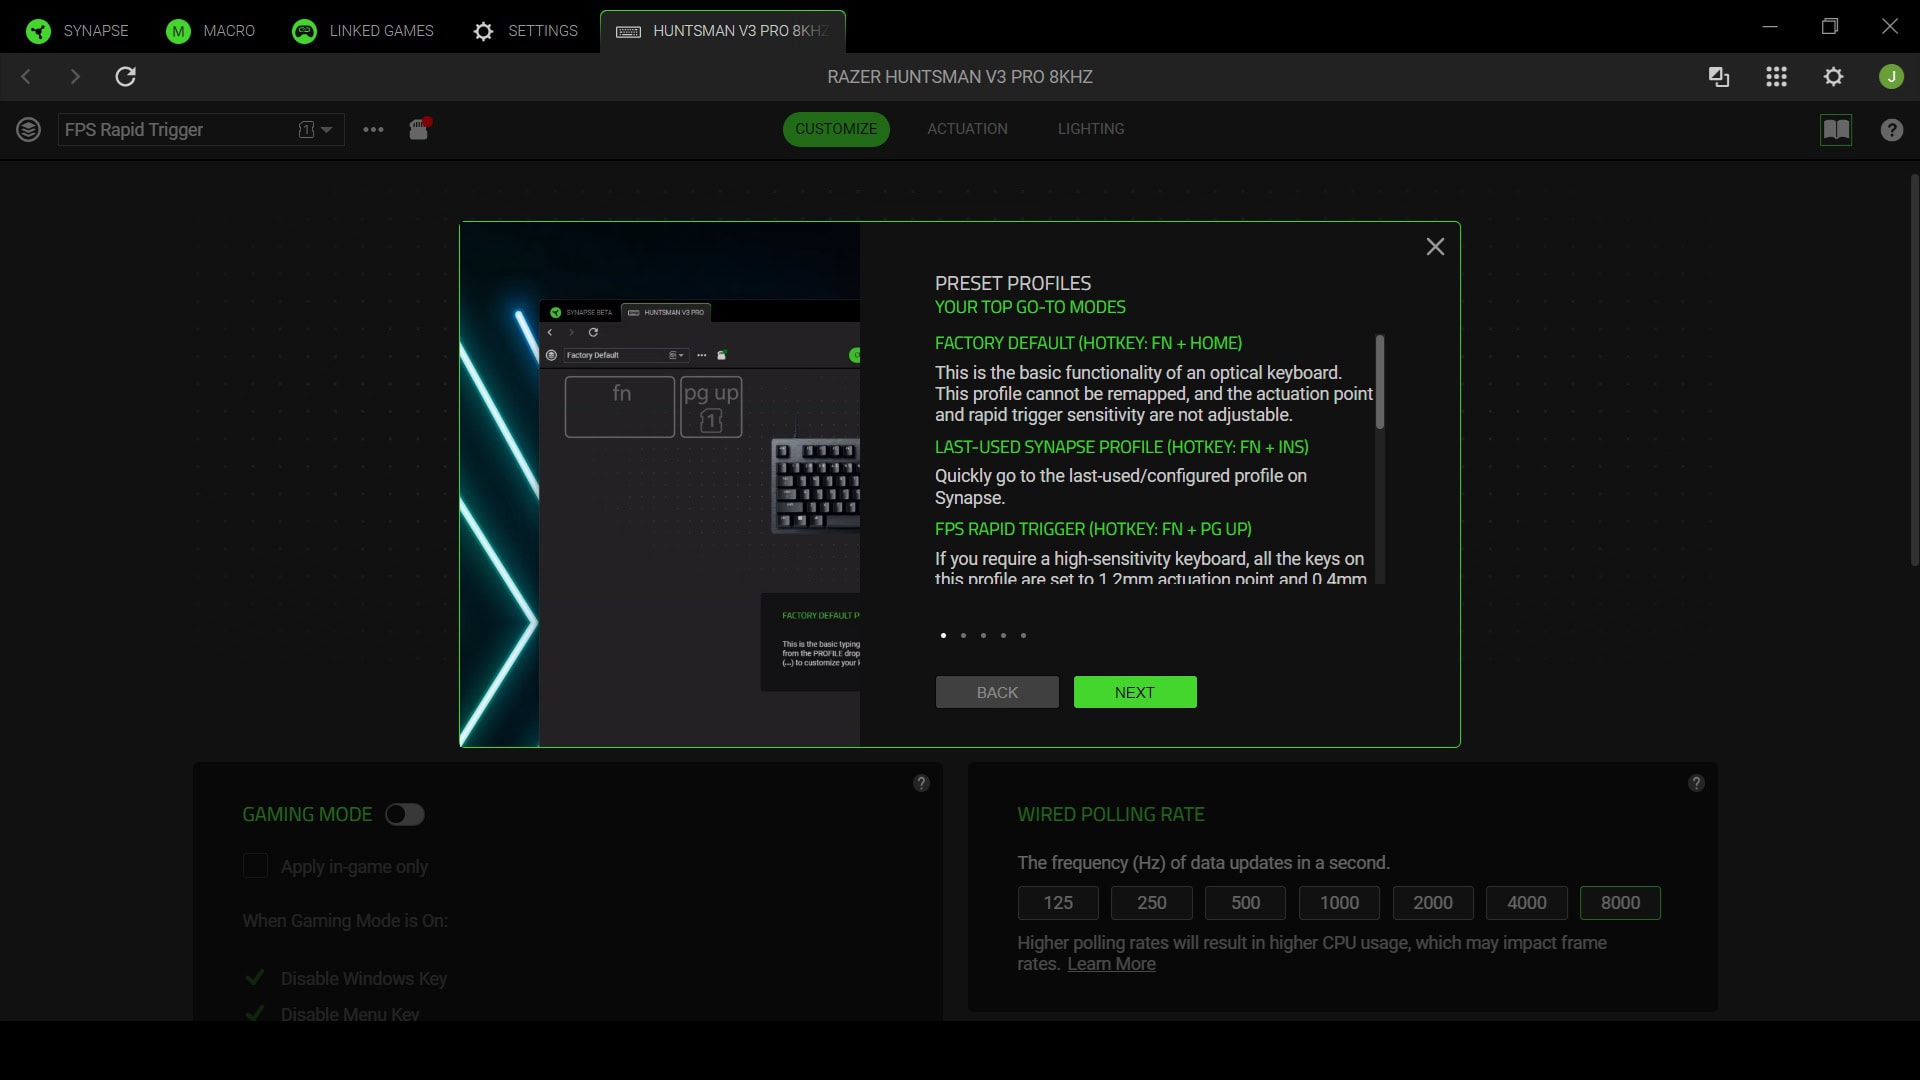Click the dark mode toggle icon
The width and height of the screenshot is (1920, 1080).
tap(1718, 76)
